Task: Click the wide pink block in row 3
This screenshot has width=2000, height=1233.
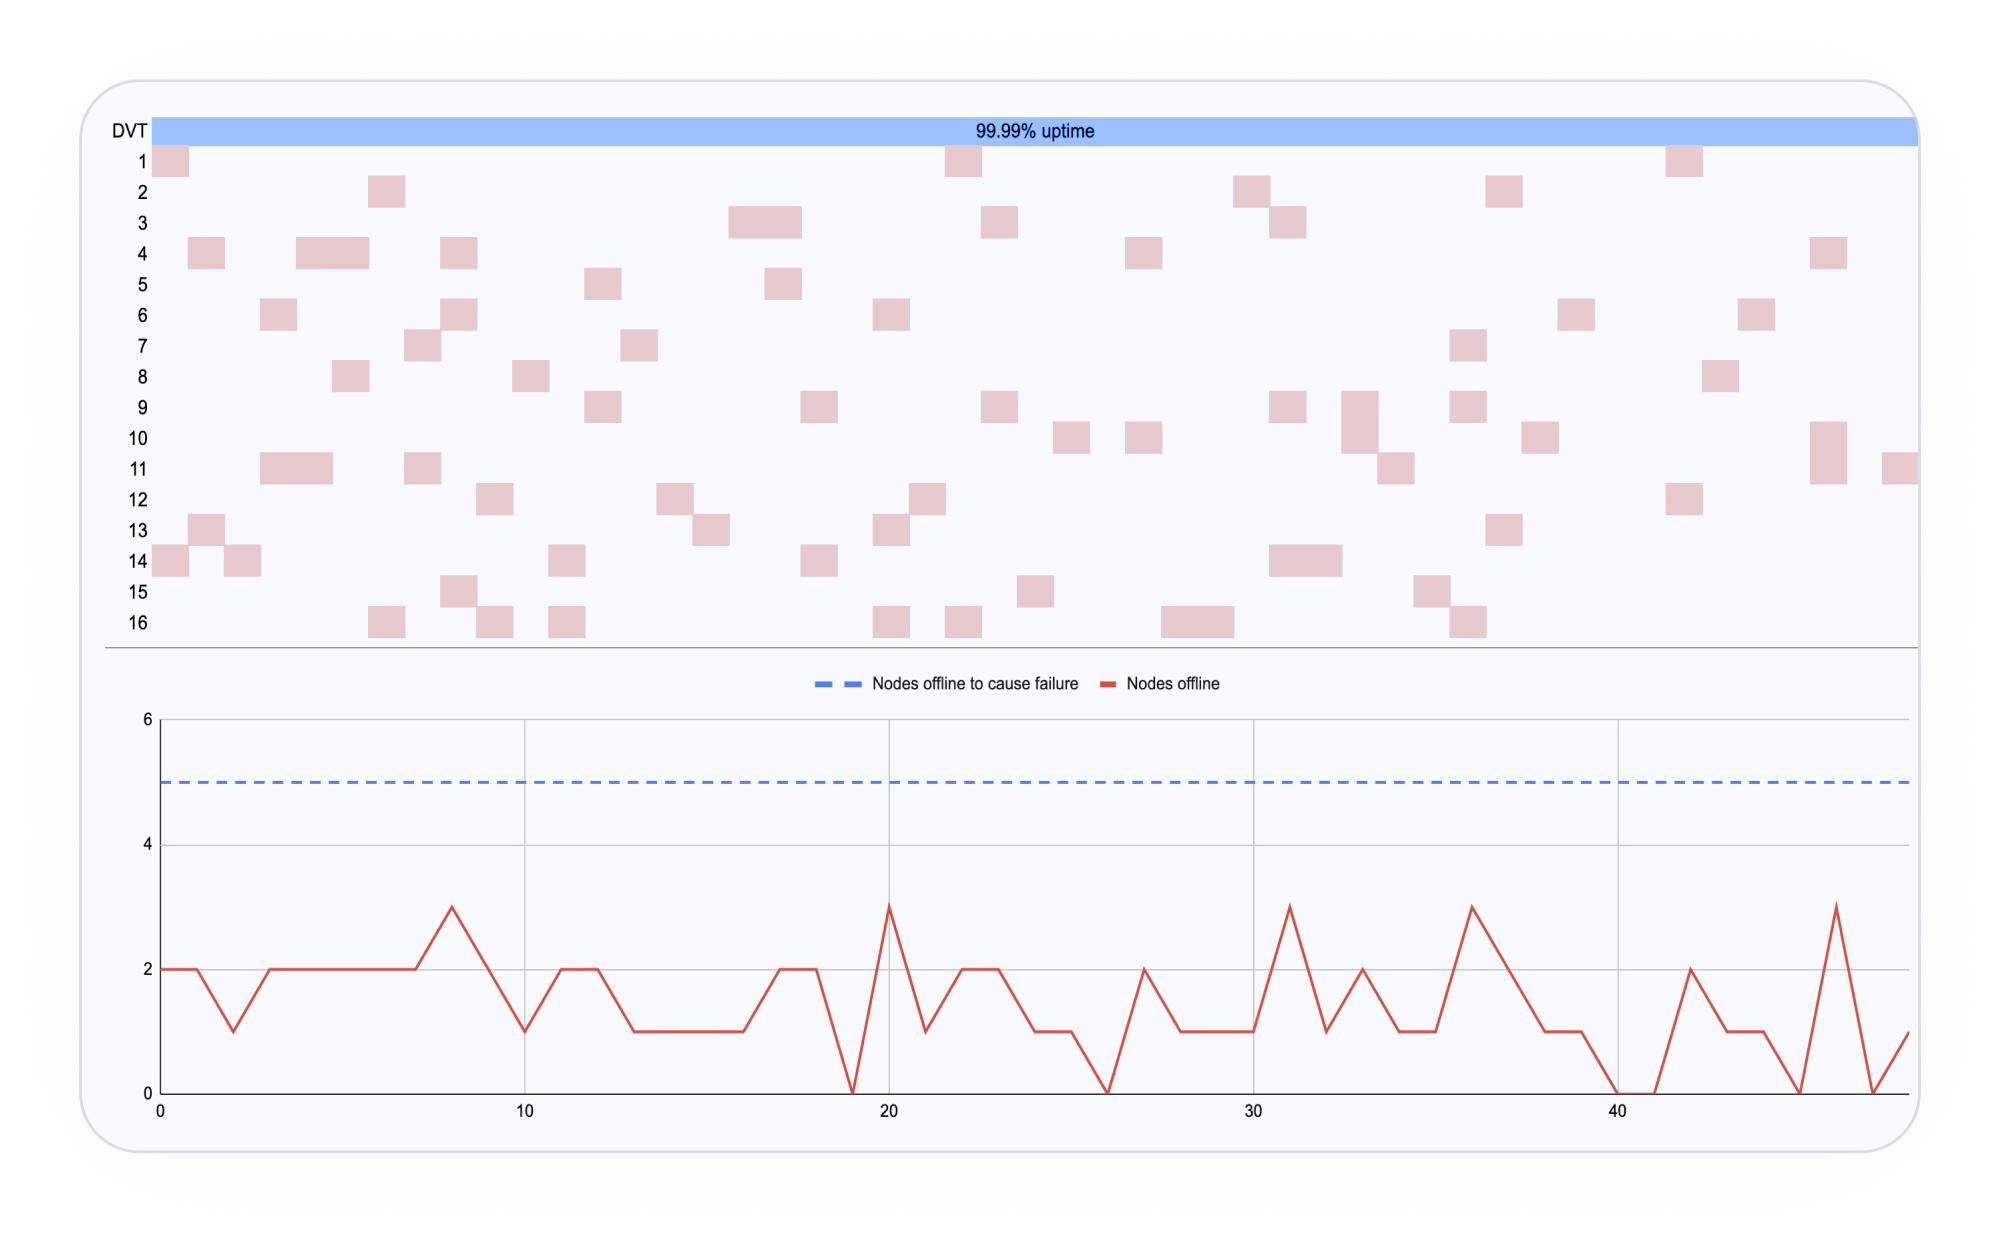Action: point(765,222)
